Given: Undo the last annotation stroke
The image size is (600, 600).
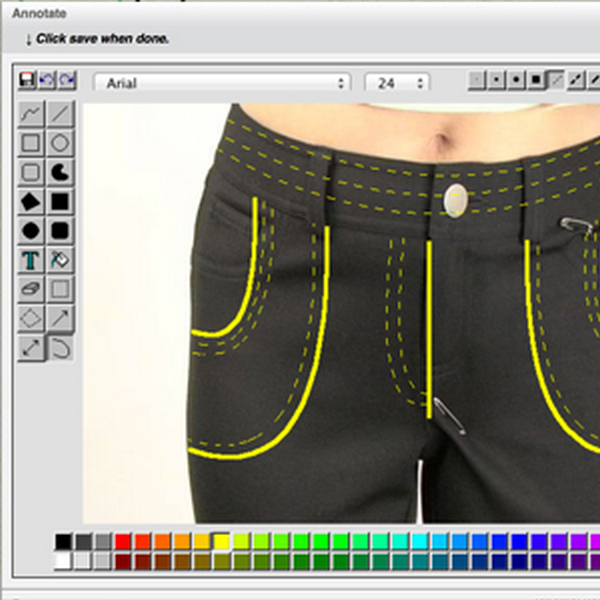Looking at the screenshot, I should (47, 80).
